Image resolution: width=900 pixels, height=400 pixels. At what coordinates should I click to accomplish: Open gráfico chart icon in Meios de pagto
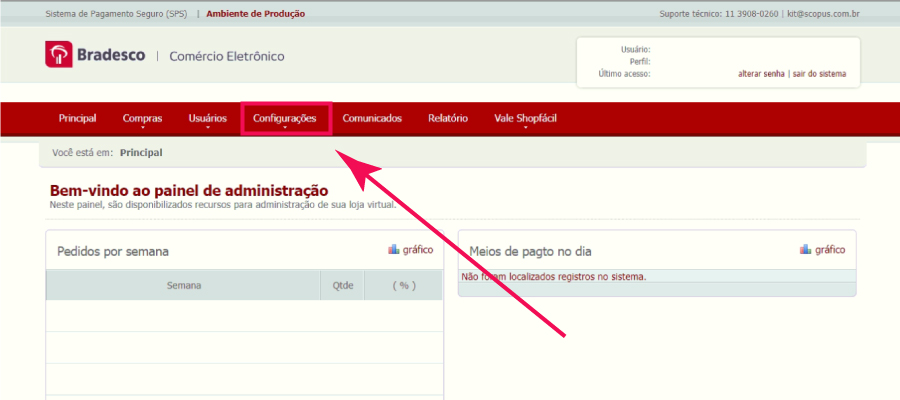(x=805, y=250)
